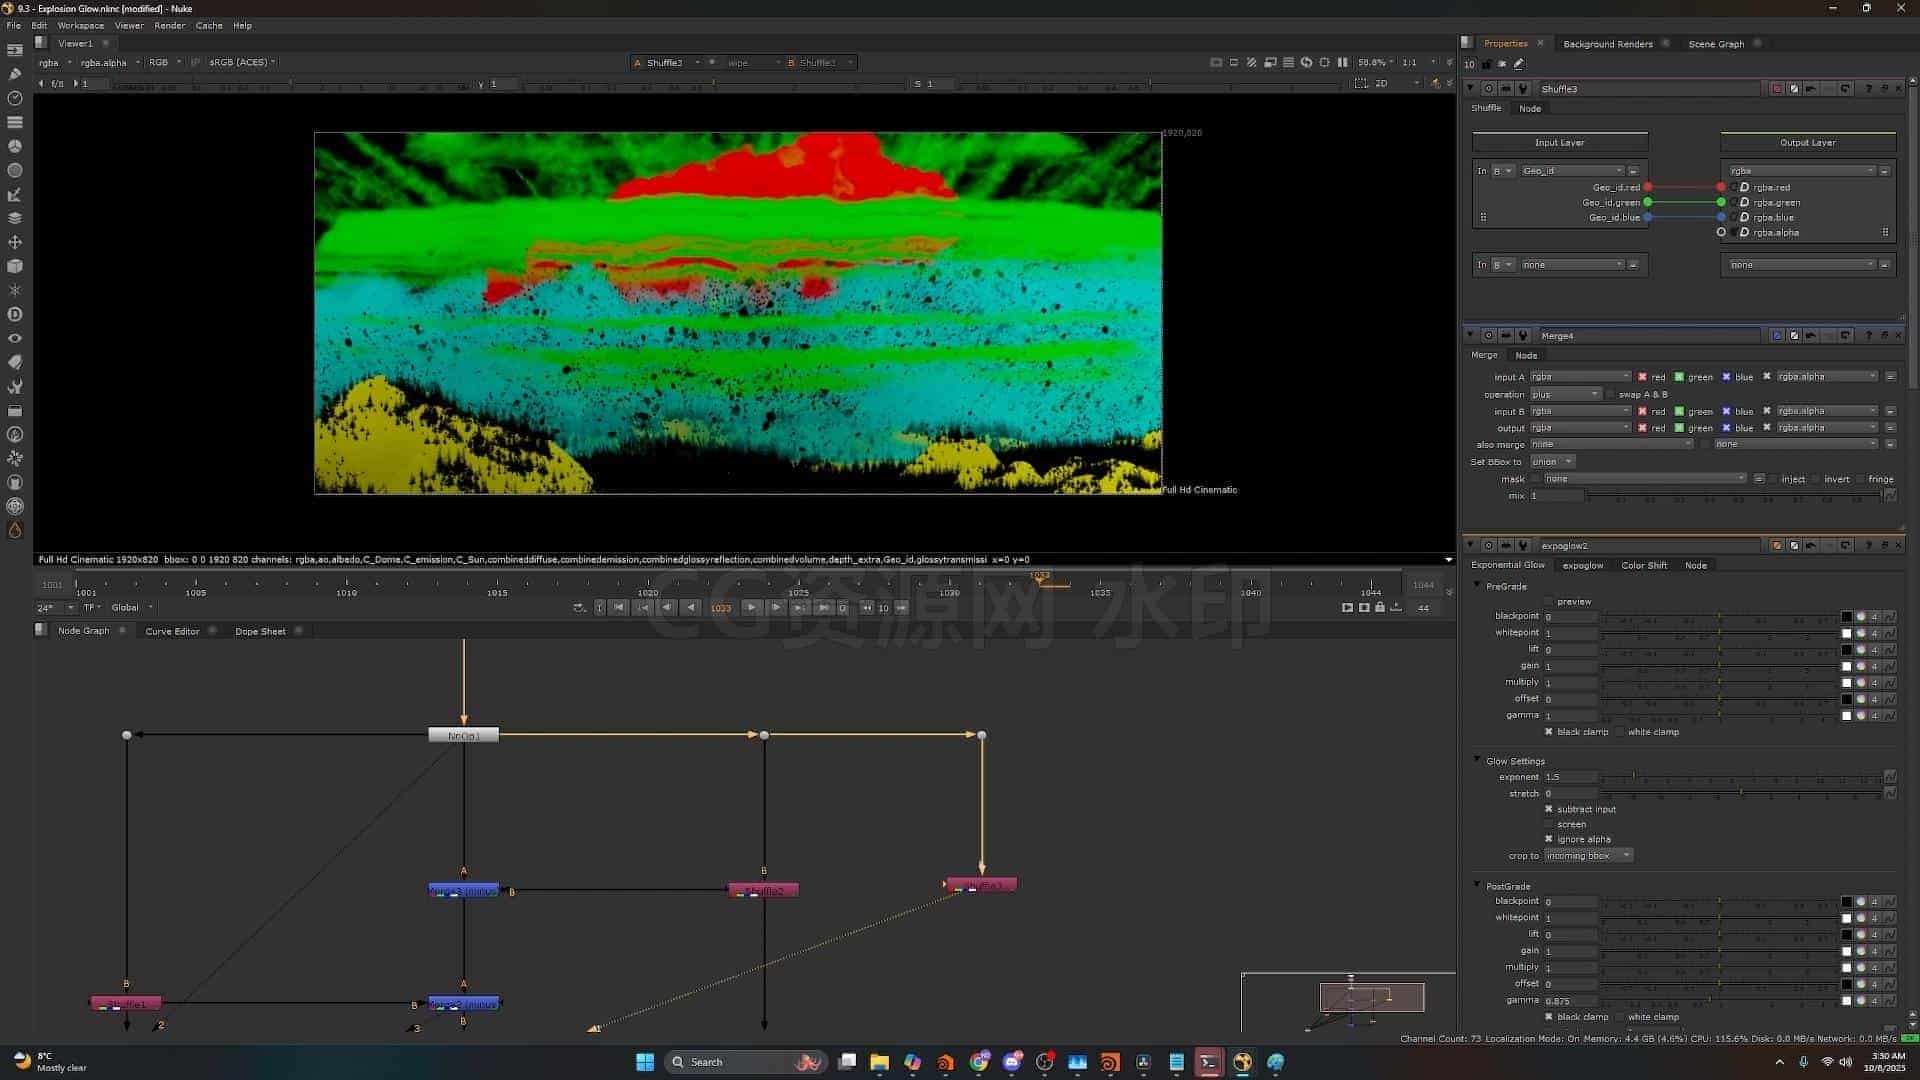The width and height of the screenshot is (1920, 1080).
Task: Collapse the Glow Settings section
Action: 1477,760
